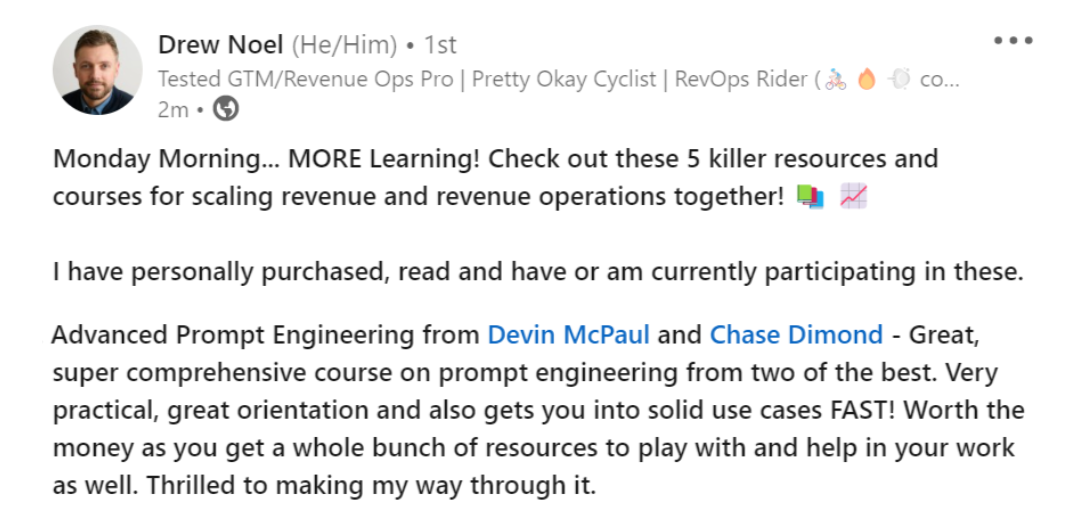
Task: Click the fire emoji in the headline
Action: pos(867,80)
